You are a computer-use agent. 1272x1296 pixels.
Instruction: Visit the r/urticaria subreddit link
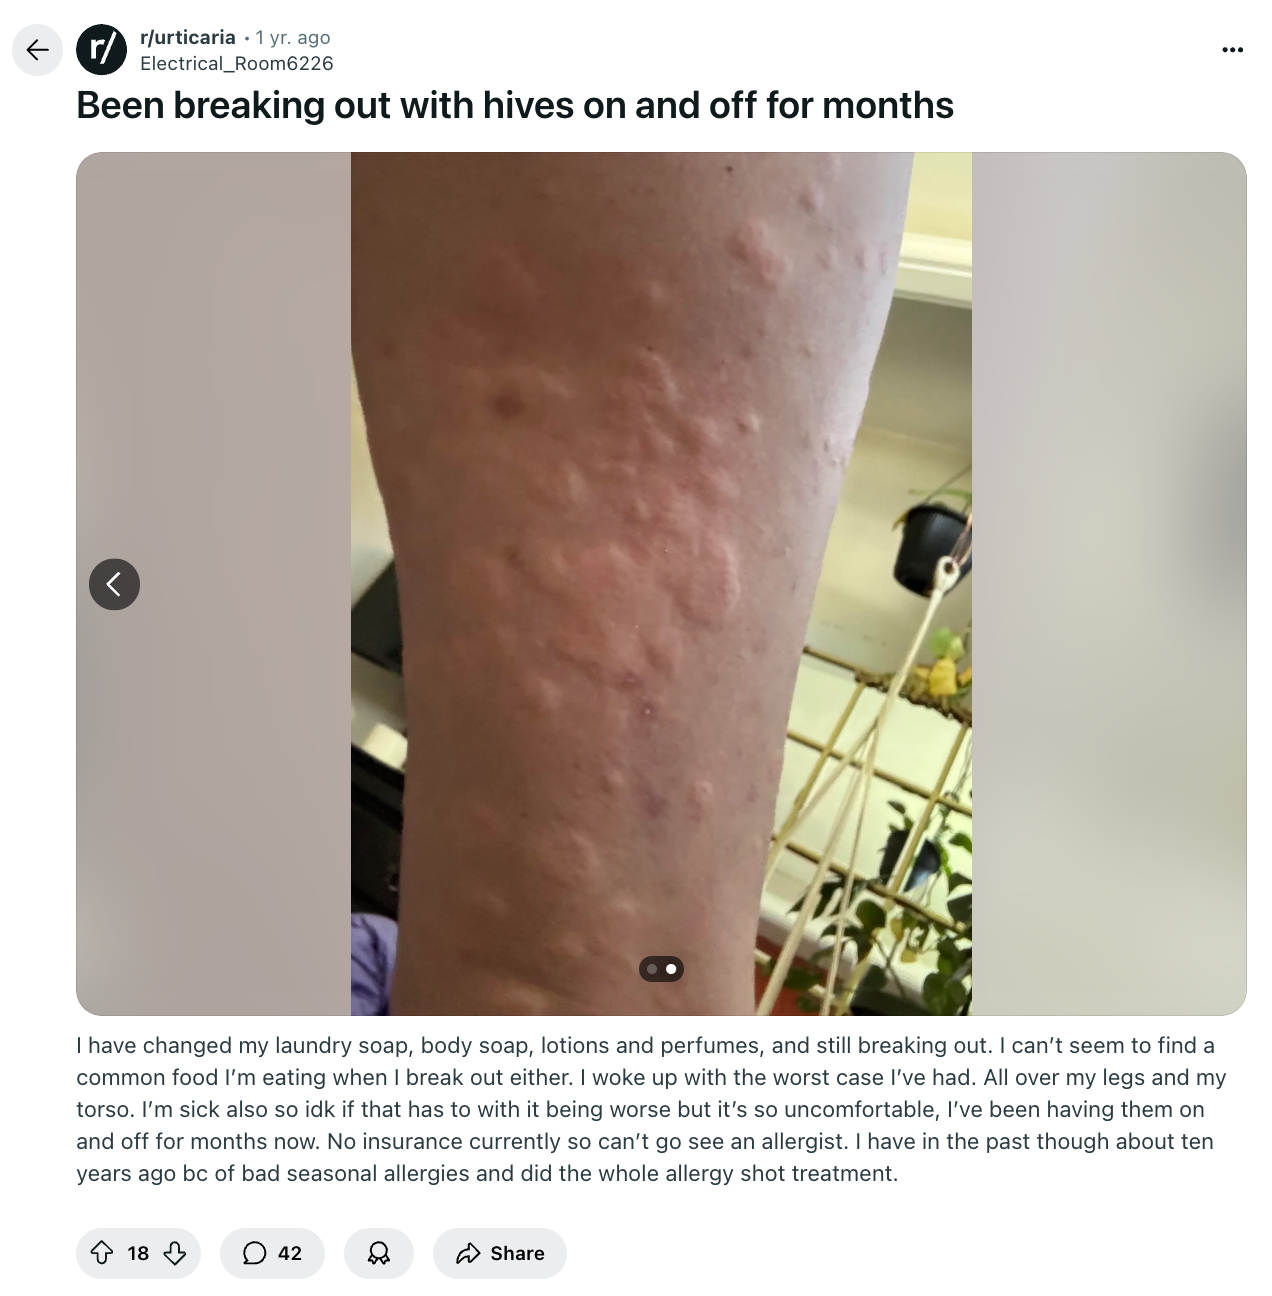click(188, 37)
